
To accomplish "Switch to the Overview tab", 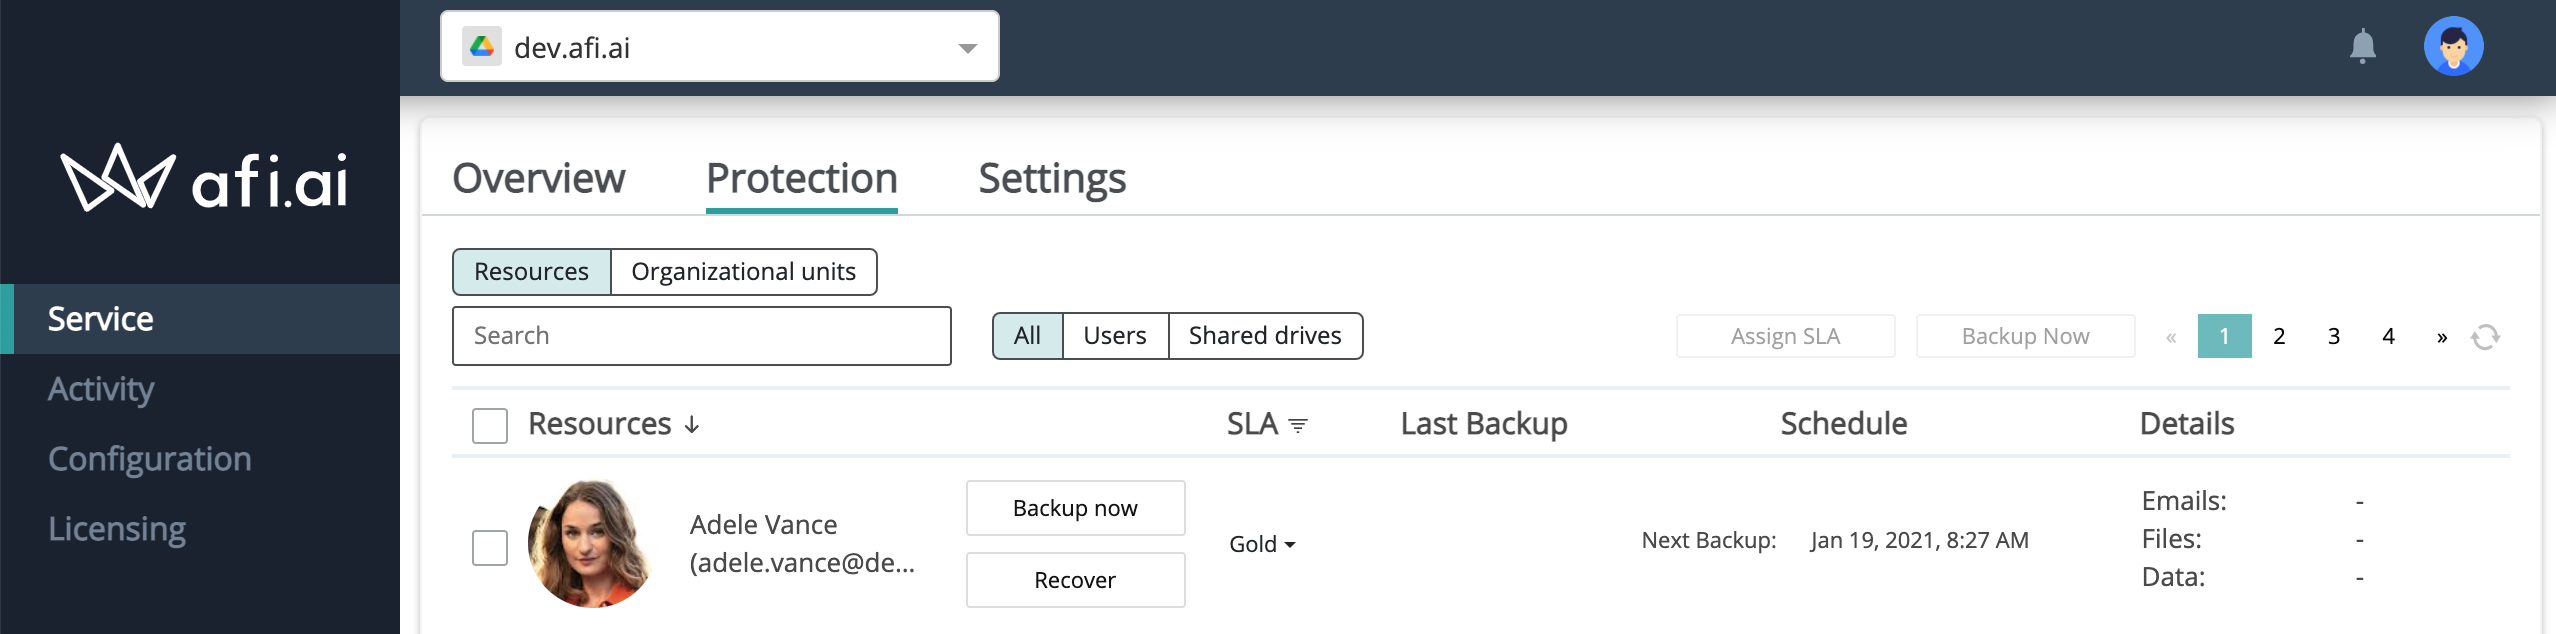I will coord(539,178).
